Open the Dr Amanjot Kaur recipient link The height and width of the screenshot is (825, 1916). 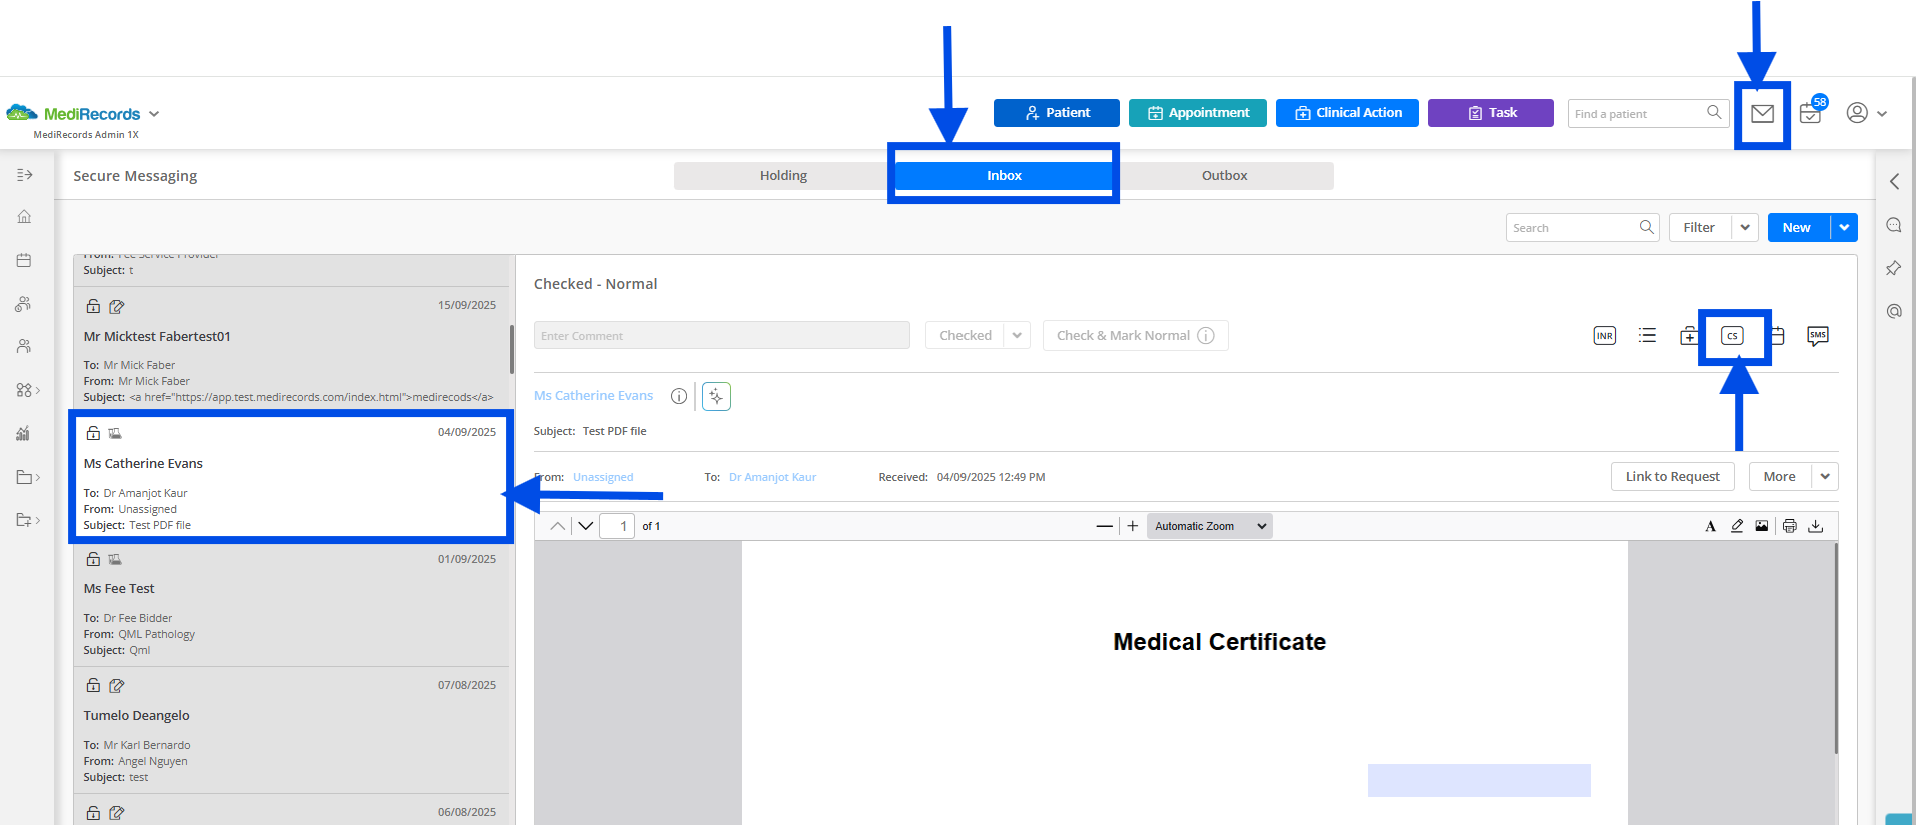pos(772,477)
